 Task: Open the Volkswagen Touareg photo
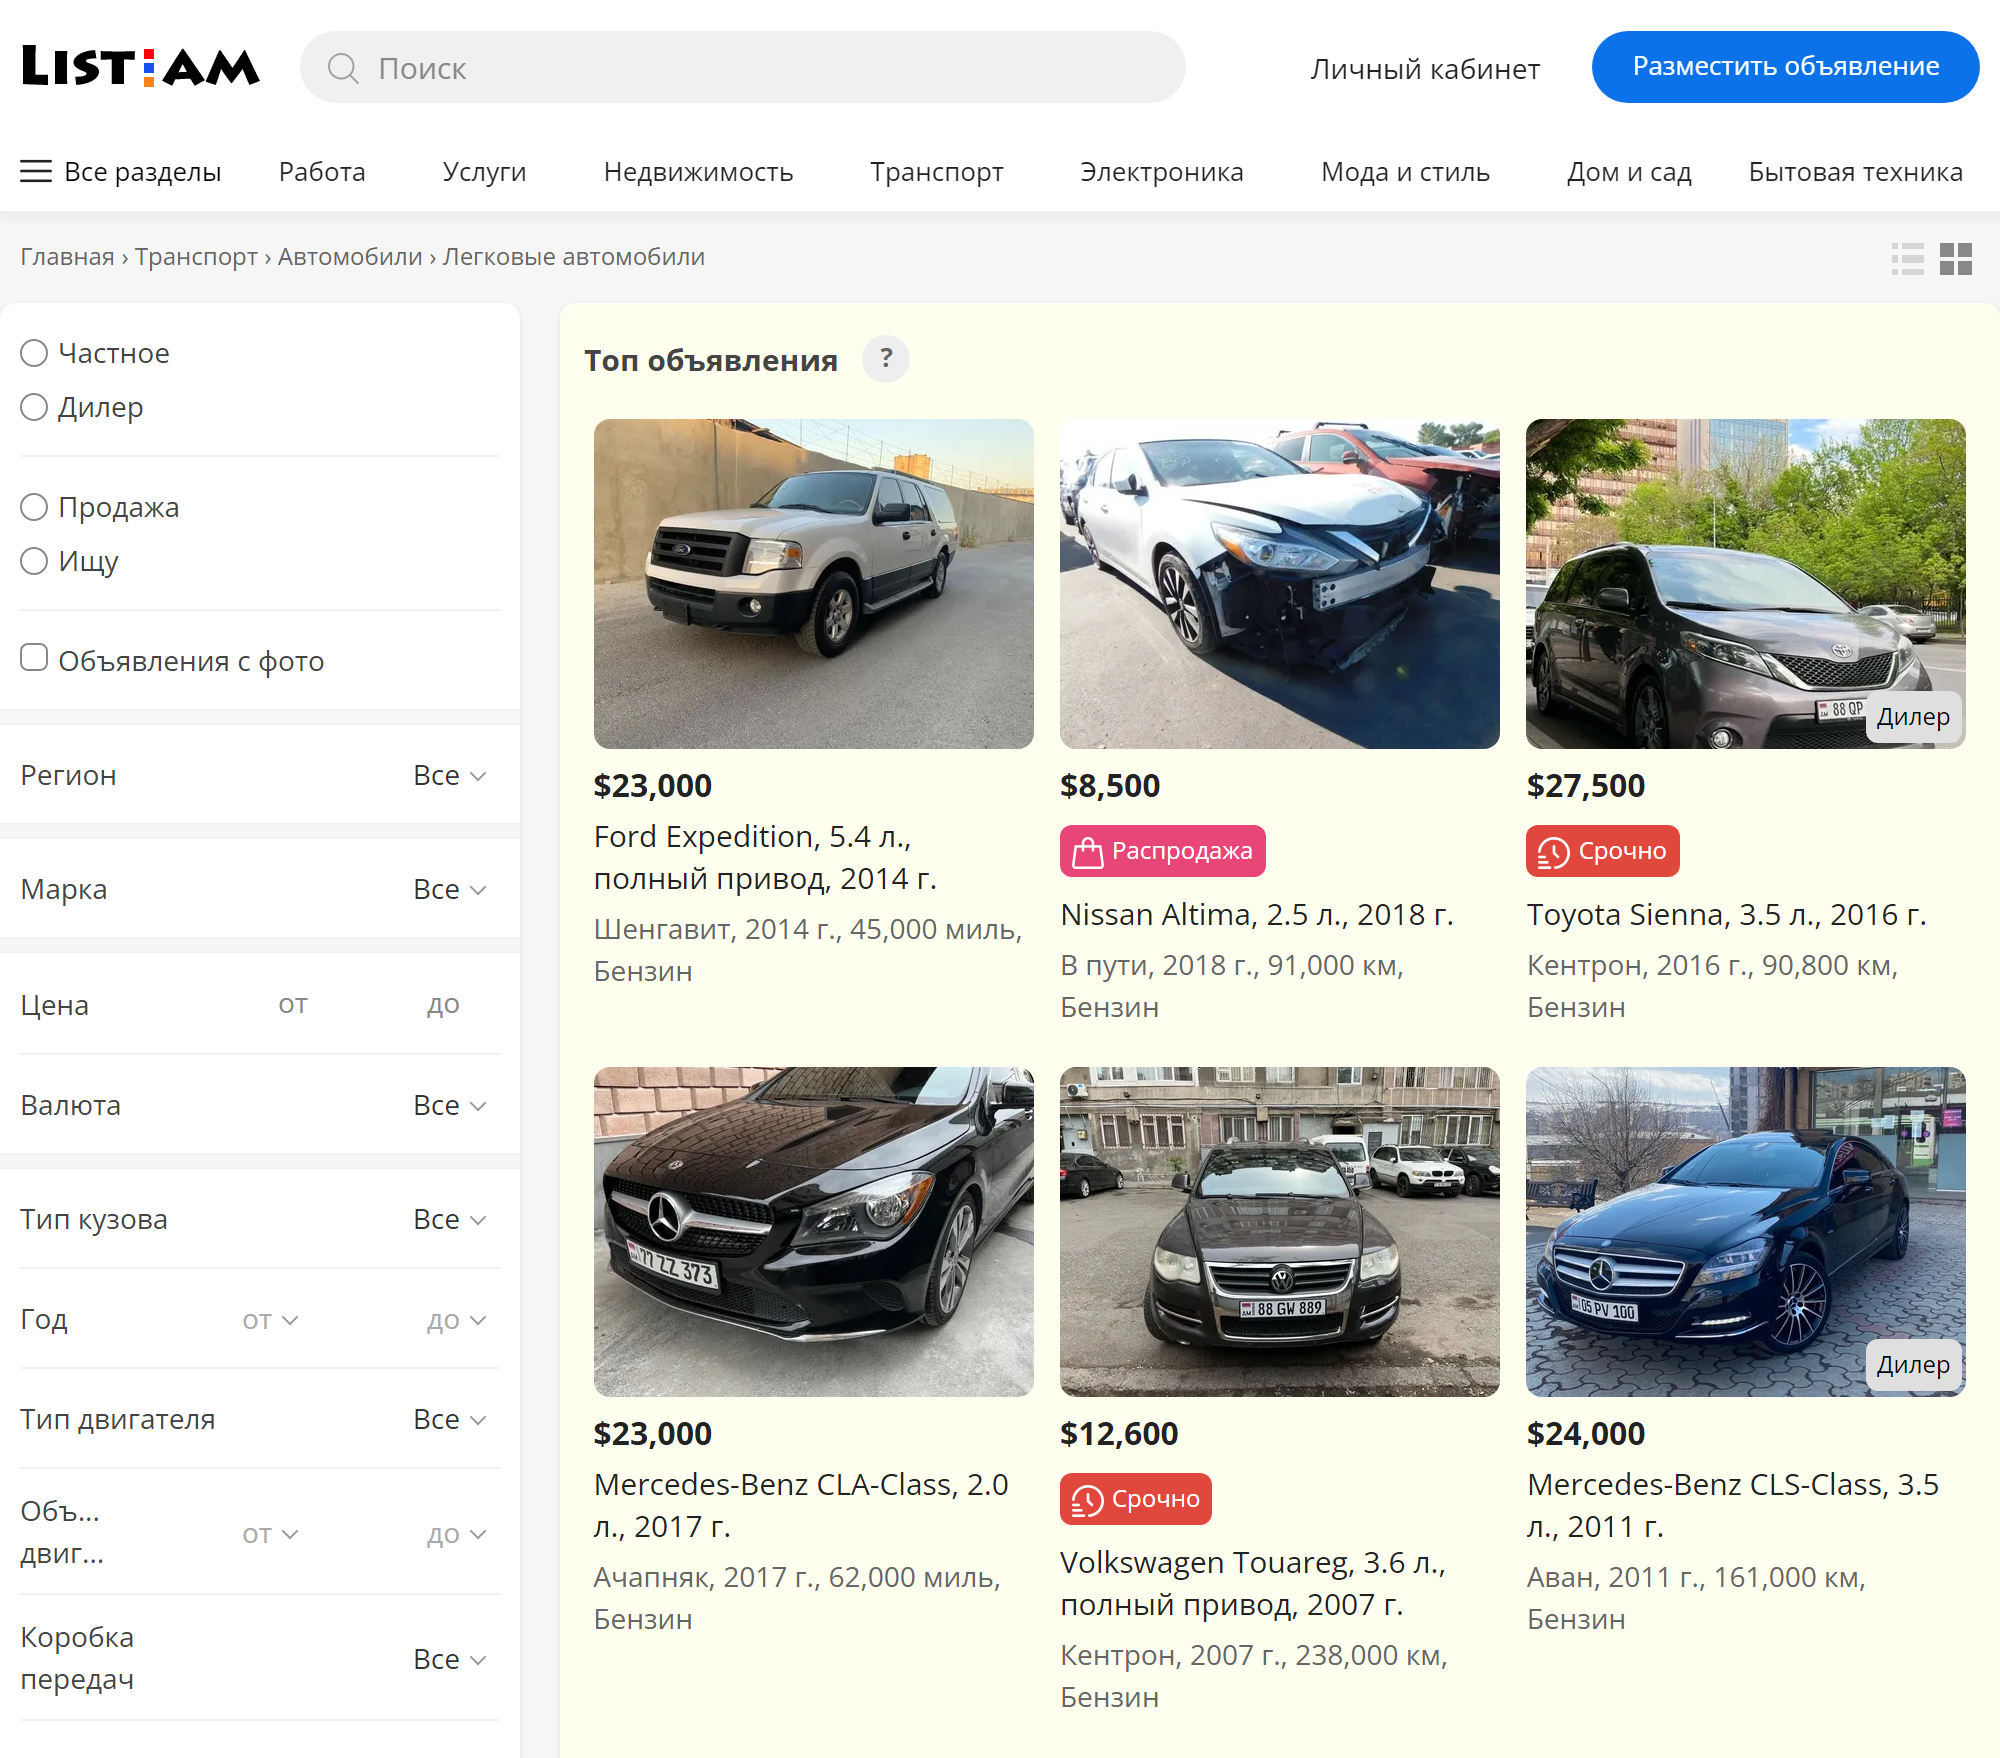(1280, 1232)
